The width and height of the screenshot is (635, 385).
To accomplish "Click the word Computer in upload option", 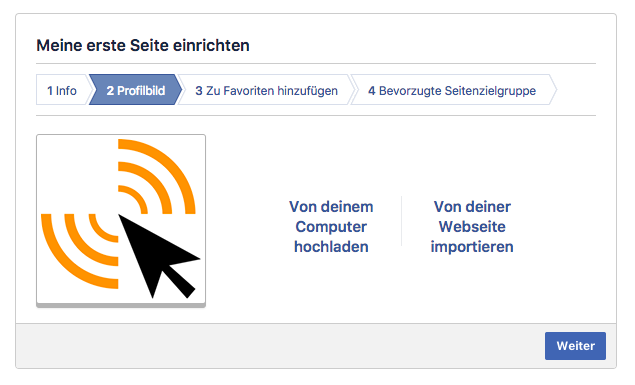I will pos(331,227).
